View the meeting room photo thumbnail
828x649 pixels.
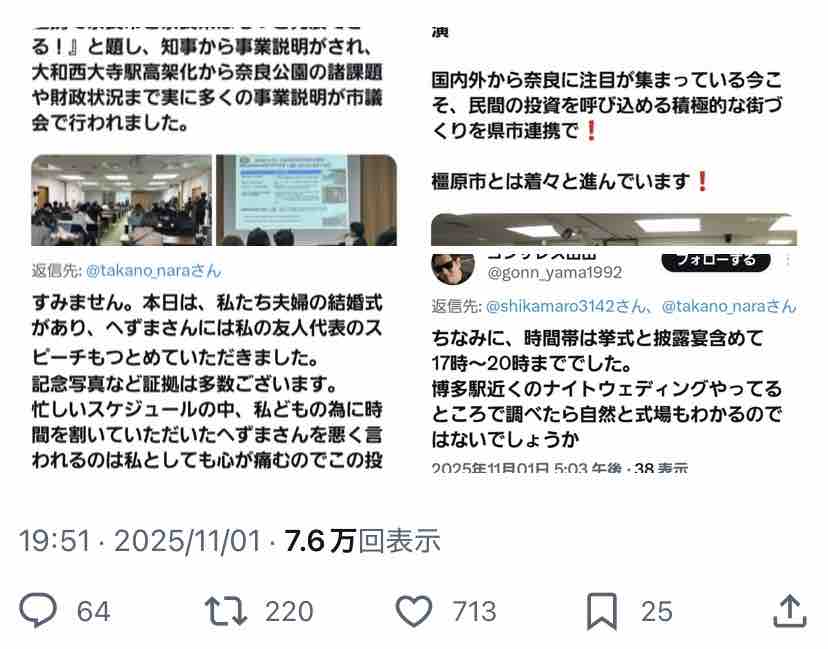coord(121,200)
